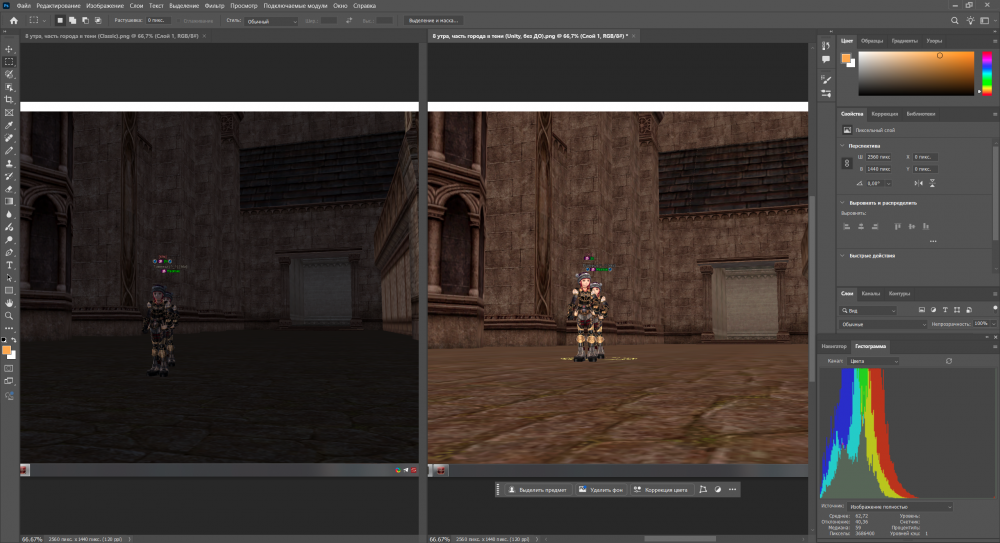Select the Pen tool
This screenshot has width=1000, height=543.
click(9, 253)
